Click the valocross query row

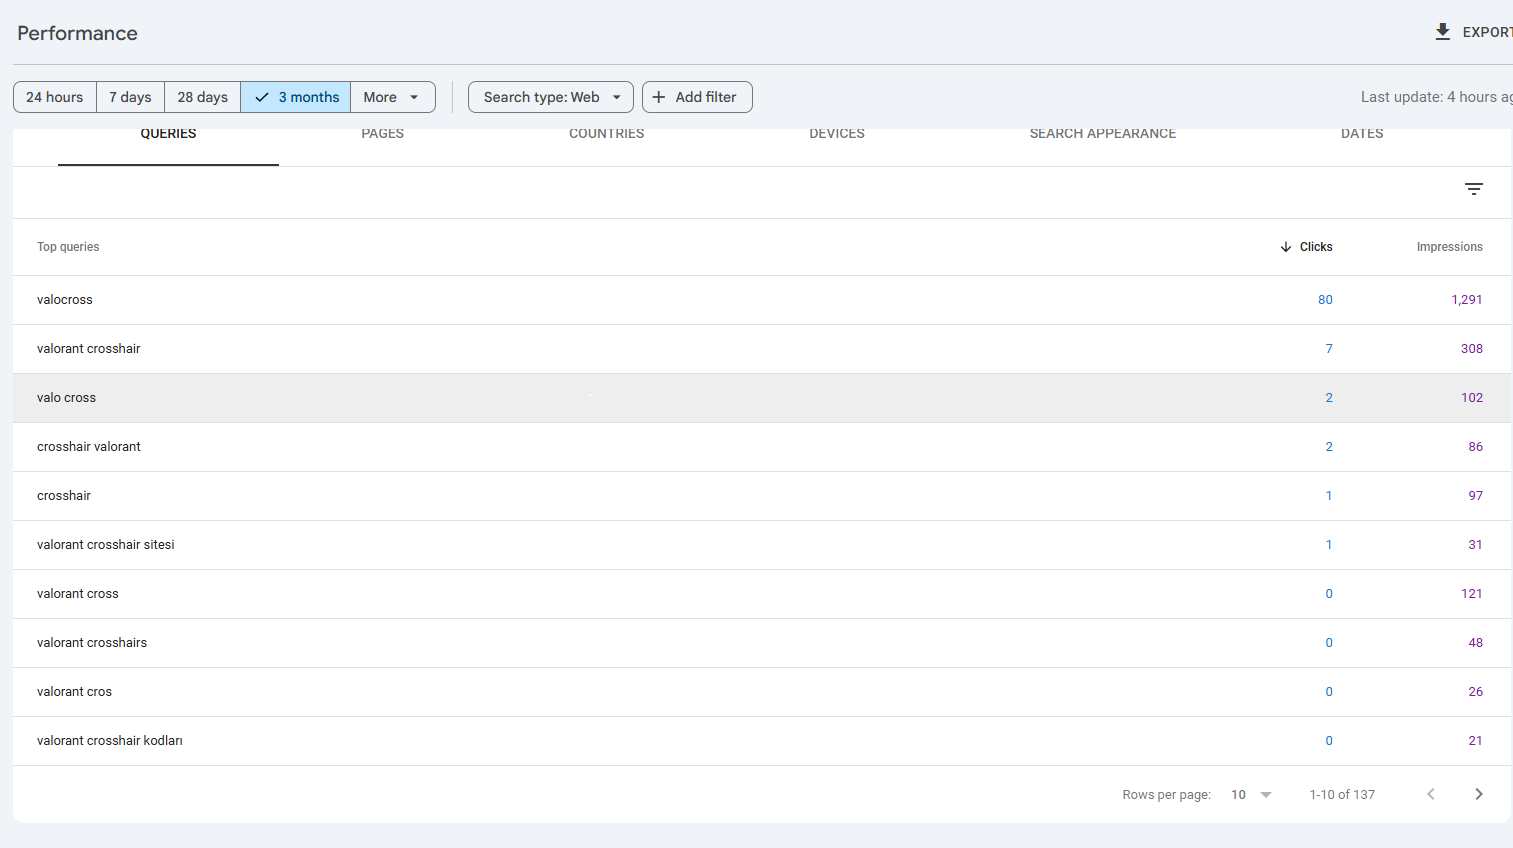pos(65,300)
